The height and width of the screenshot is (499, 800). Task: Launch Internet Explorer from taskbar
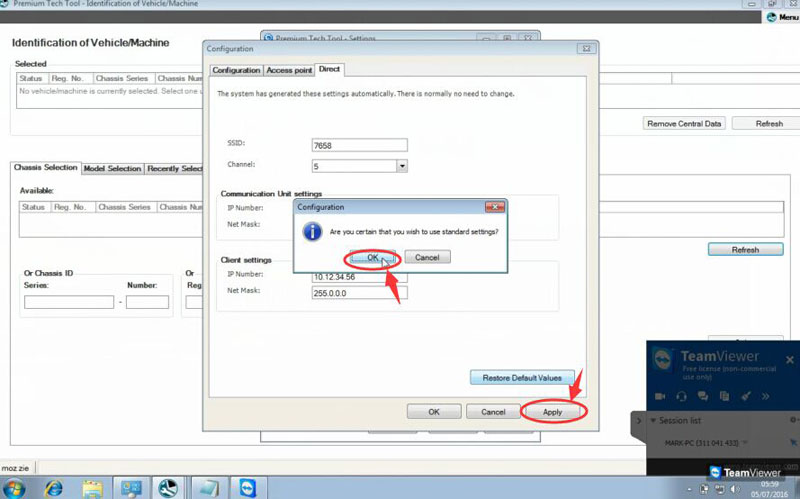click(54, 488)
